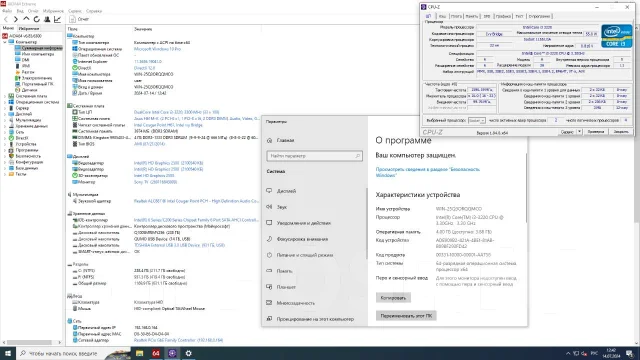The height and width of the screenshot is (360, 640).
Task: Go back with AIDA64 back arrow
Action: coord(6,19)
